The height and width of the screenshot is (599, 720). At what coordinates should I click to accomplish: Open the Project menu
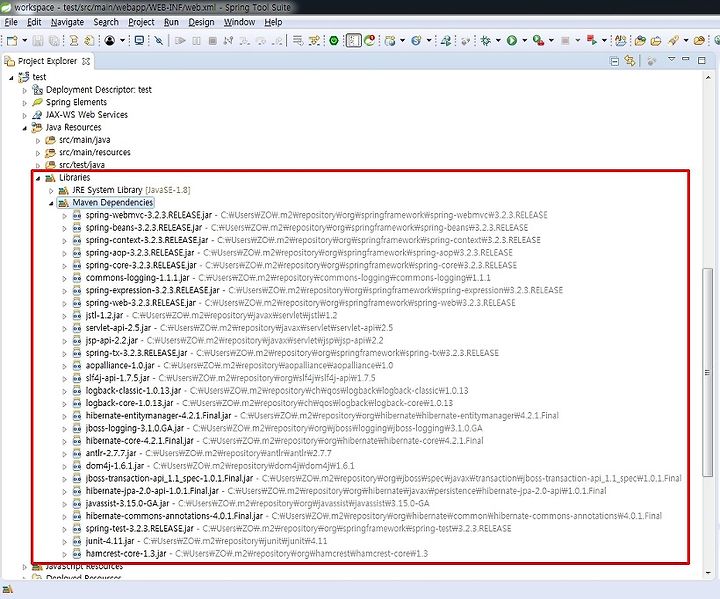[x=141, y=22]
